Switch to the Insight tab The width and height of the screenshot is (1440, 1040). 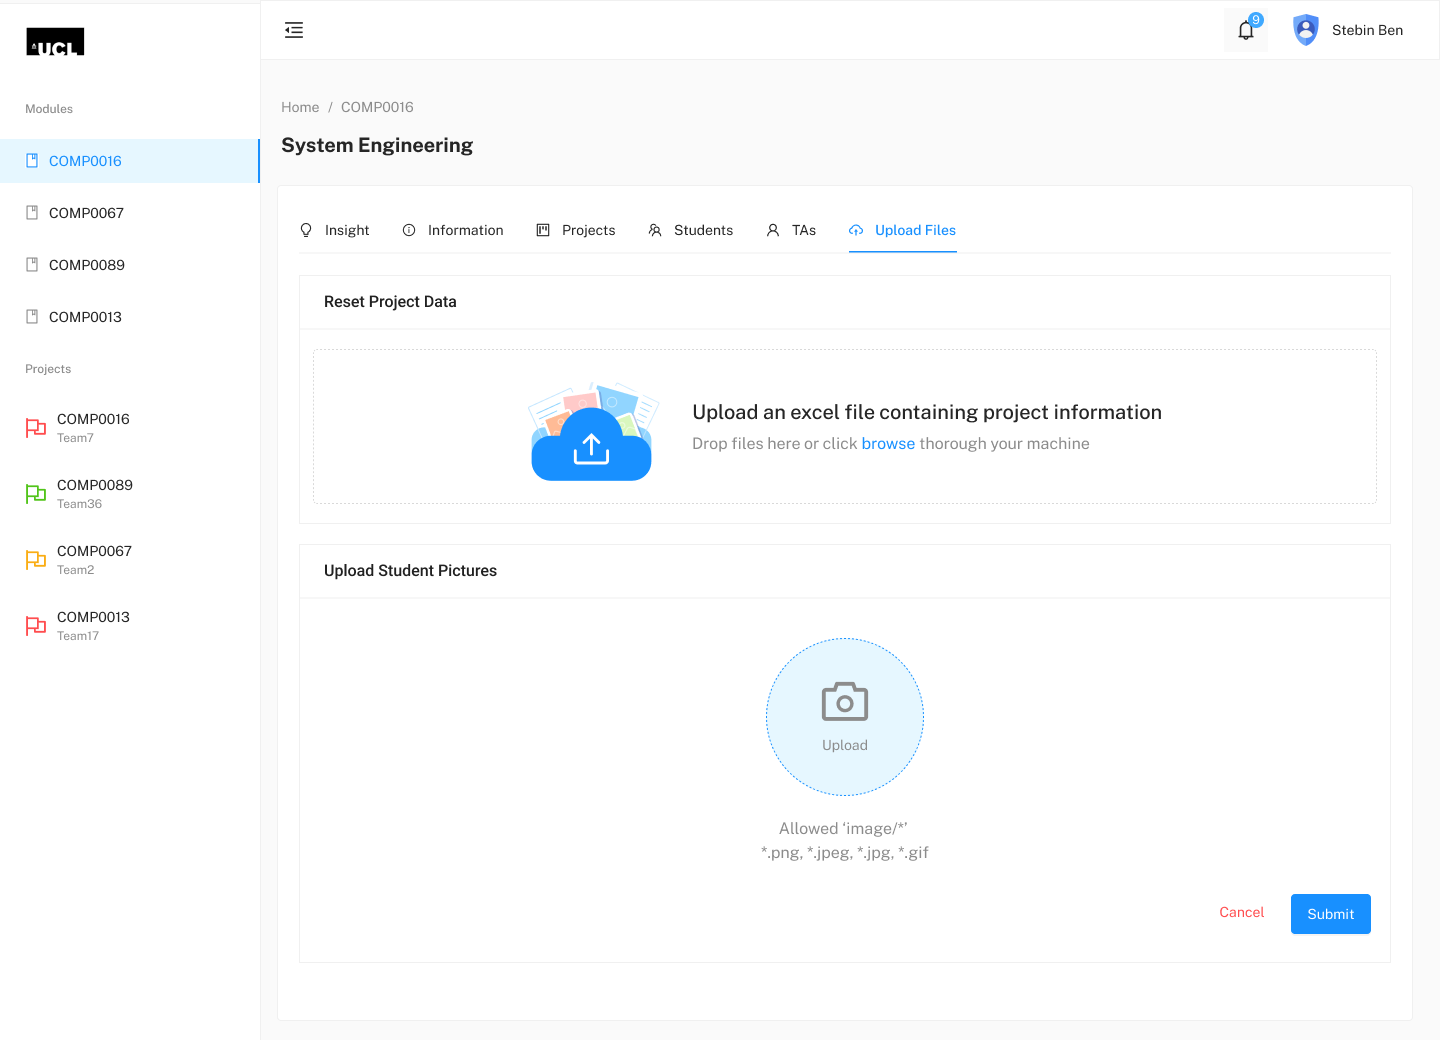pos(334,230)
